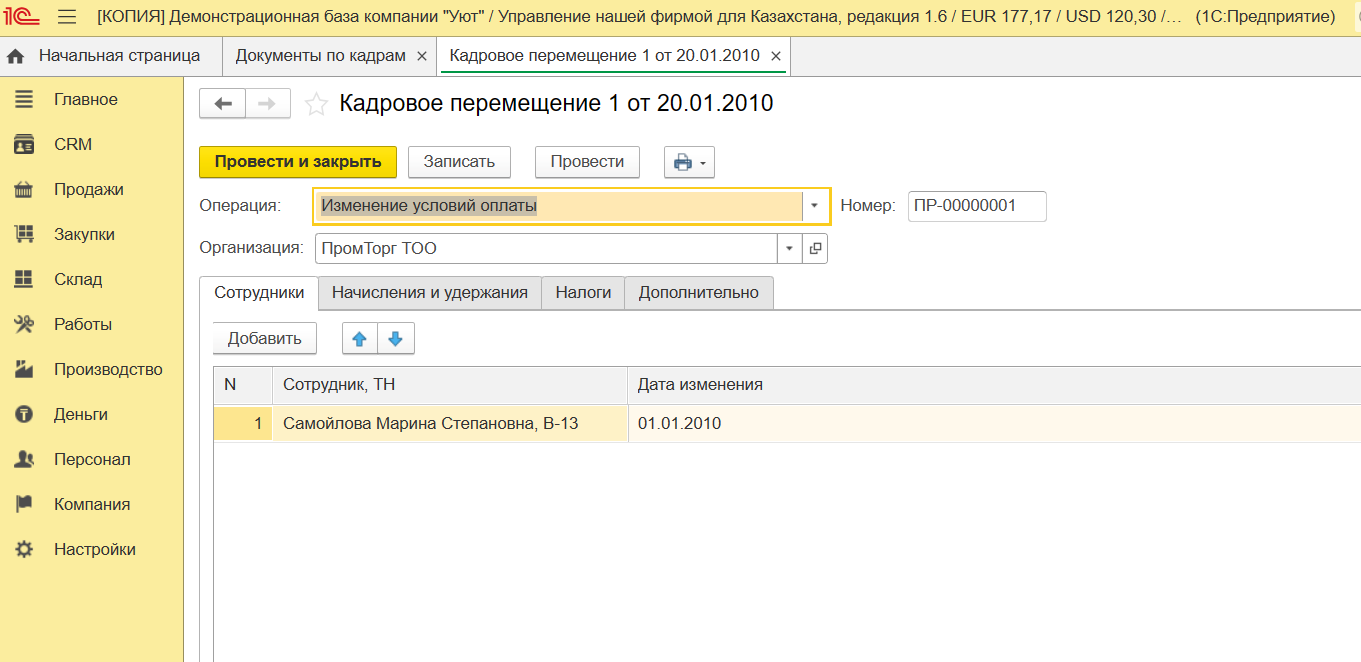Move row up with blue arrow
Screen dimensions: 1361x662
(x=360, y=339)
